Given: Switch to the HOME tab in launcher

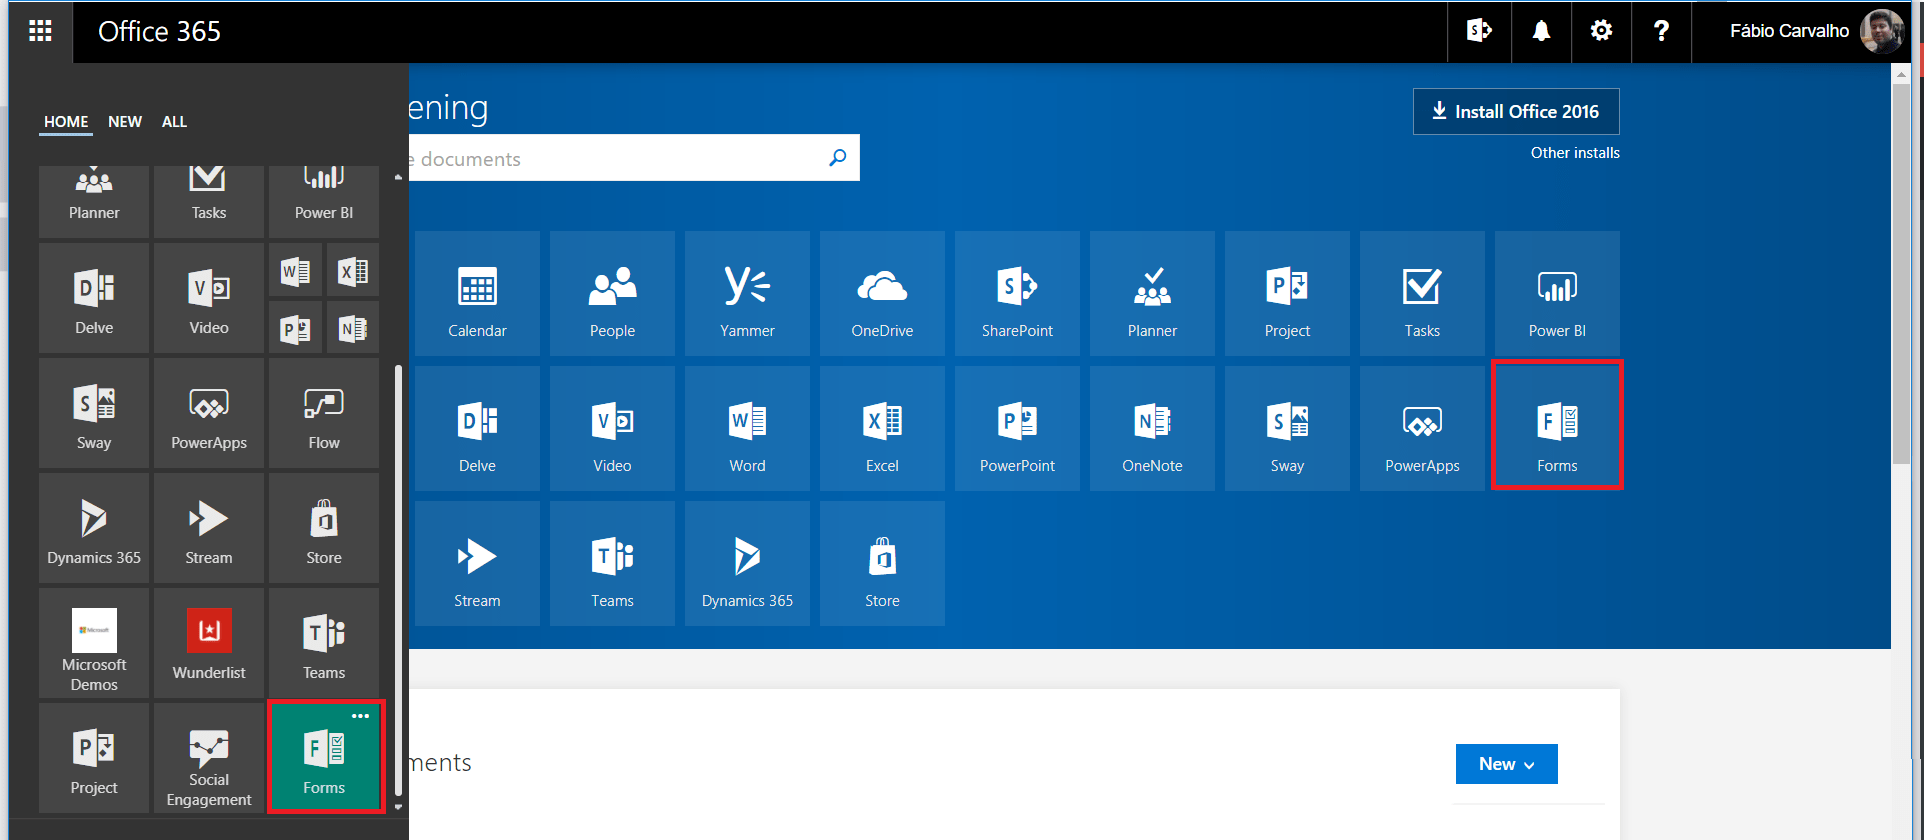Looking at the screenshot, I should tap(66, 122).
